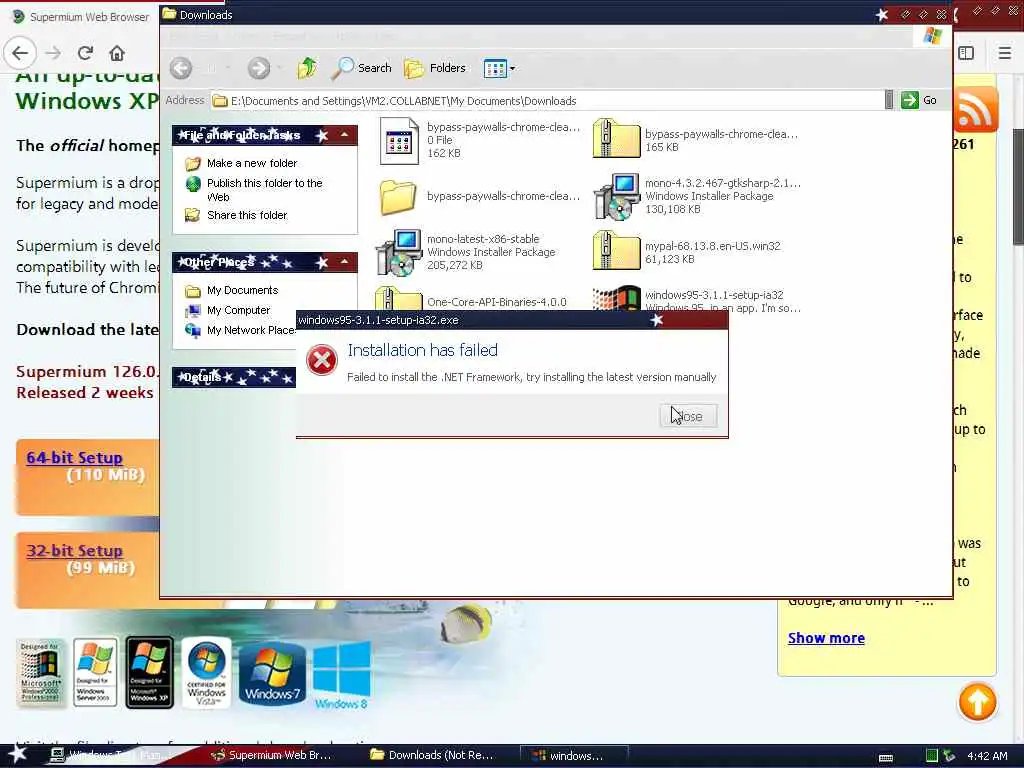This screenshot has width=1024, height=768.
Task: Click the Windows 8 compatibility logo
Action: pos(342,675)
